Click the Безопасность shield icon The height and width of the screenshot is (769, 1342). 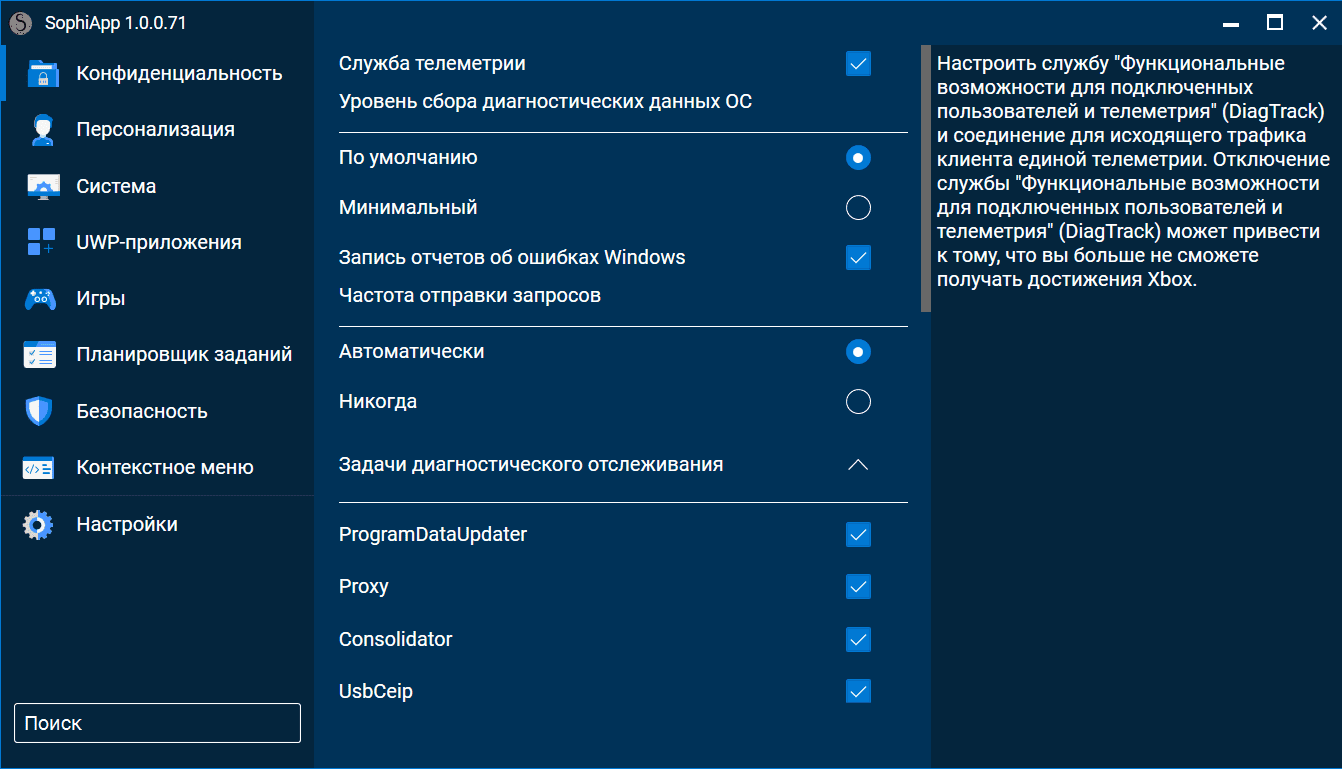[39, 411]
